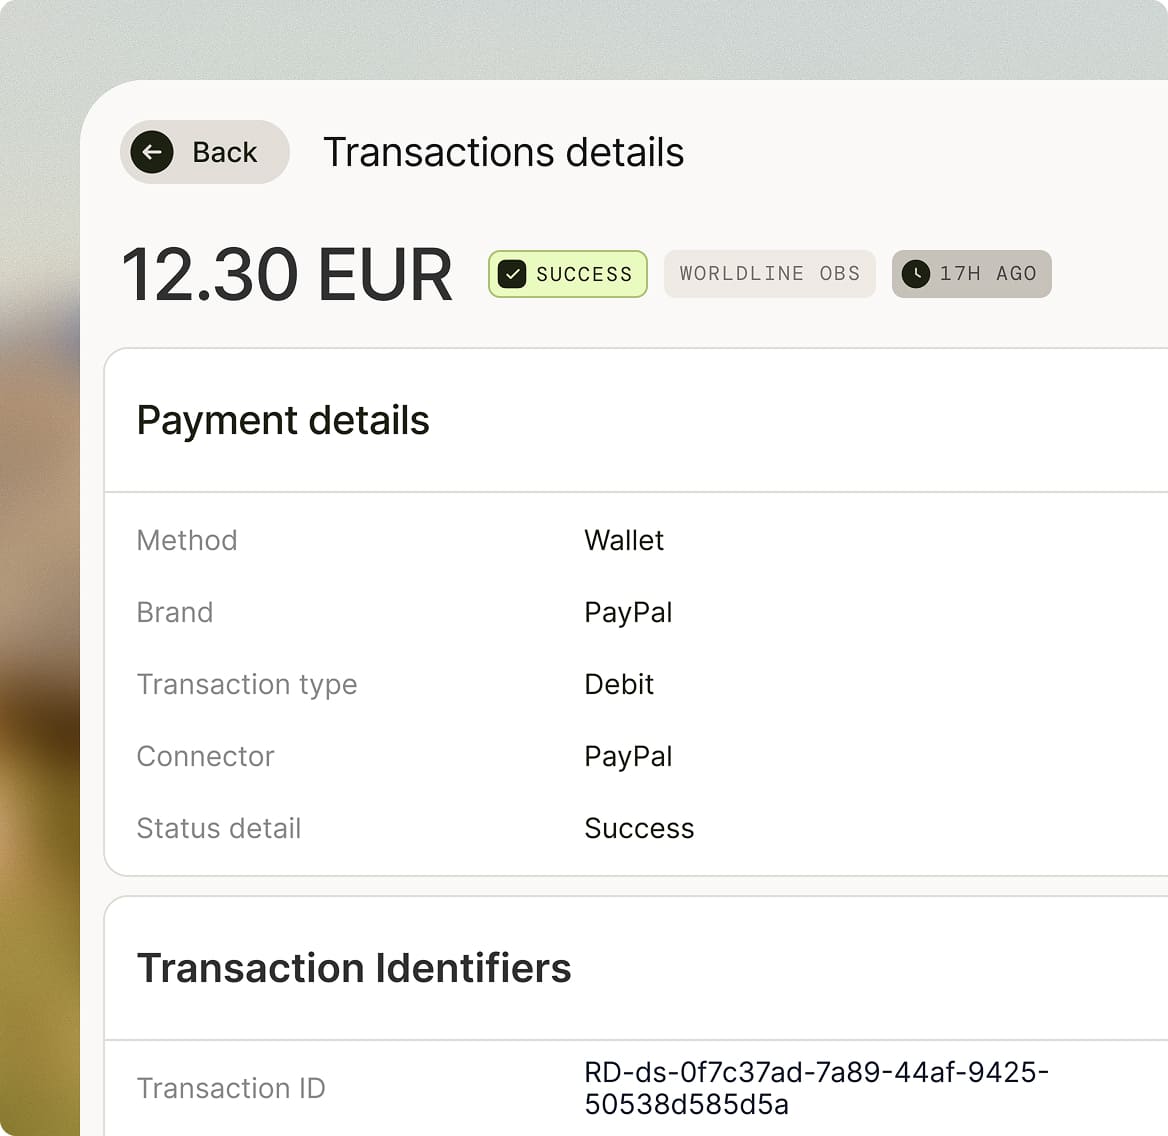Select the Transaction Identifiers section header
This screenshot has height=1136, width=1168.
(x=354, y=968)
